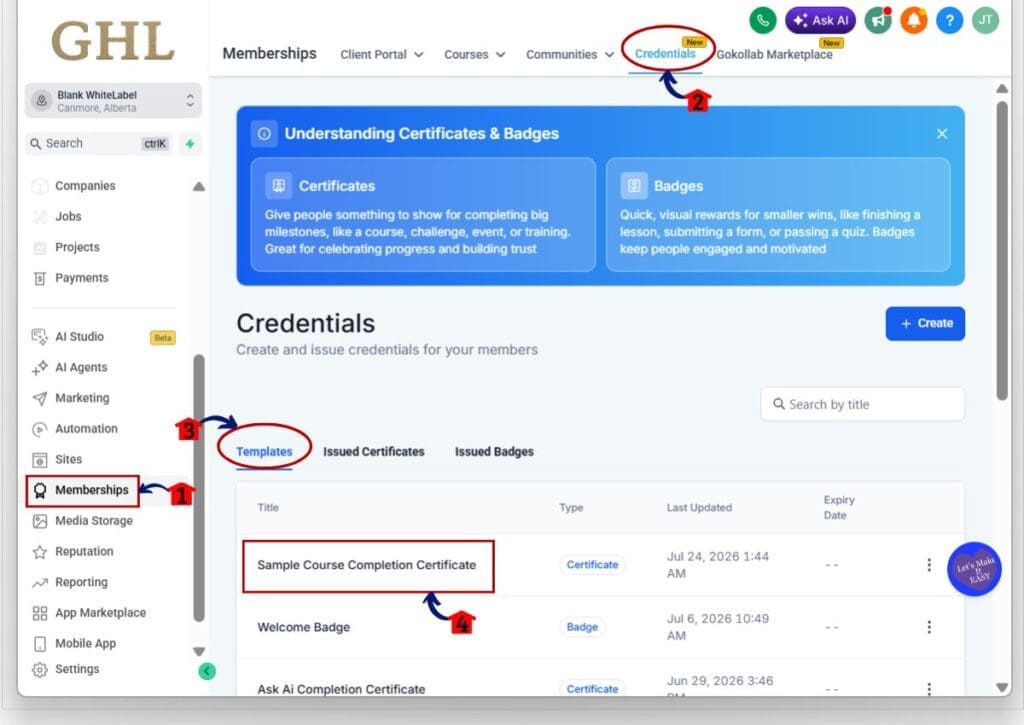Image resolution: width=1024 pixels, height=725 pixels.
Task: Click the blue Create button
Action: click(925, 323)
